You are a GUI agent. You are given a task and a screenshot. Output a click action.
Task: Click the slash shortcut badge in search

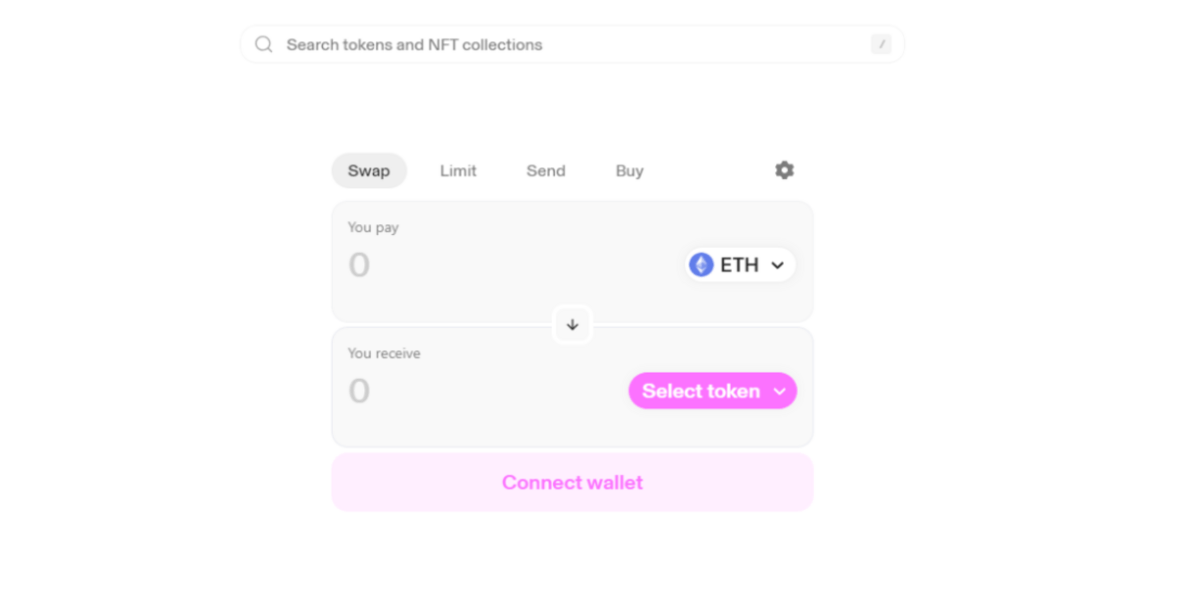point(881,44)
